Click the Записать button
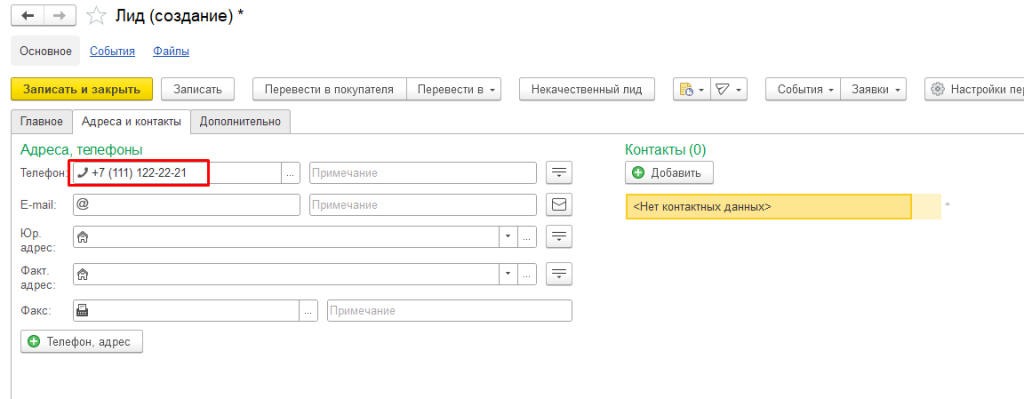1024x399 pixels. point(198,89)
